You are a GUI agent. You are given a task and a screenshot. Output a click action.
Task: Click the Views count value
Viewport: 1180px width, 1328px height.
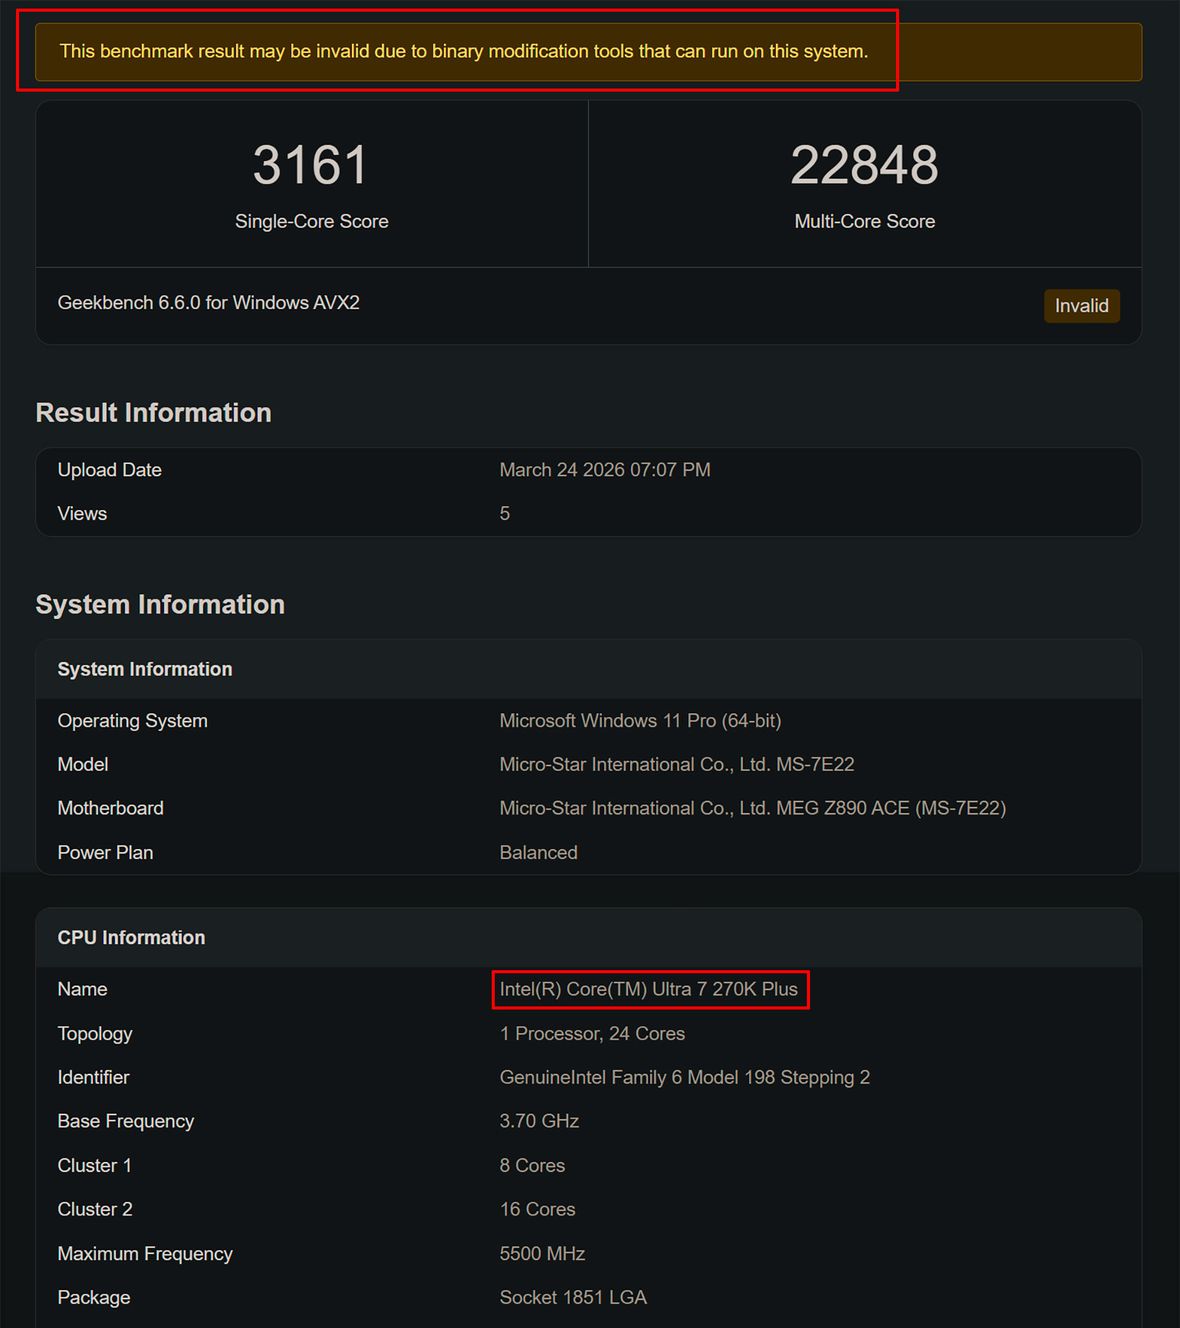click(505, 513)
